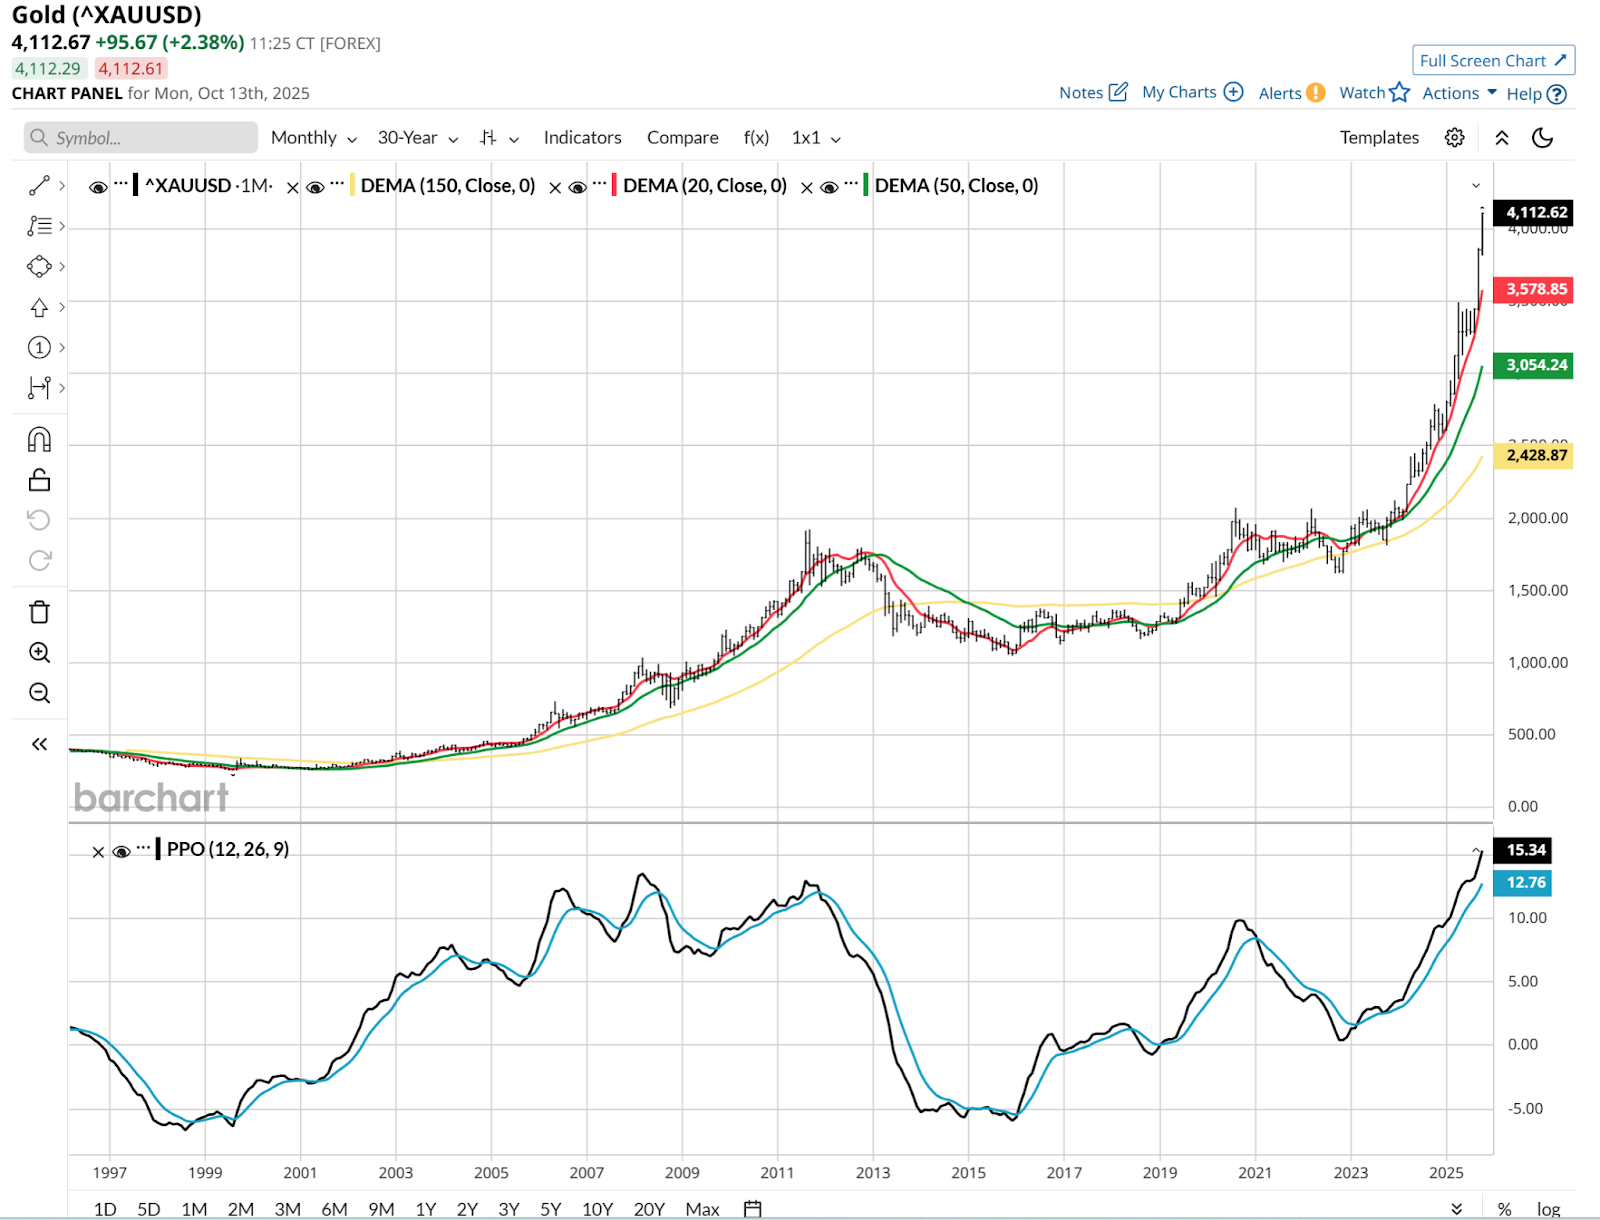Screen dimensions: 1600x1220
Task: Zoom out using magnifier minus icon
Action: [39, 693]
